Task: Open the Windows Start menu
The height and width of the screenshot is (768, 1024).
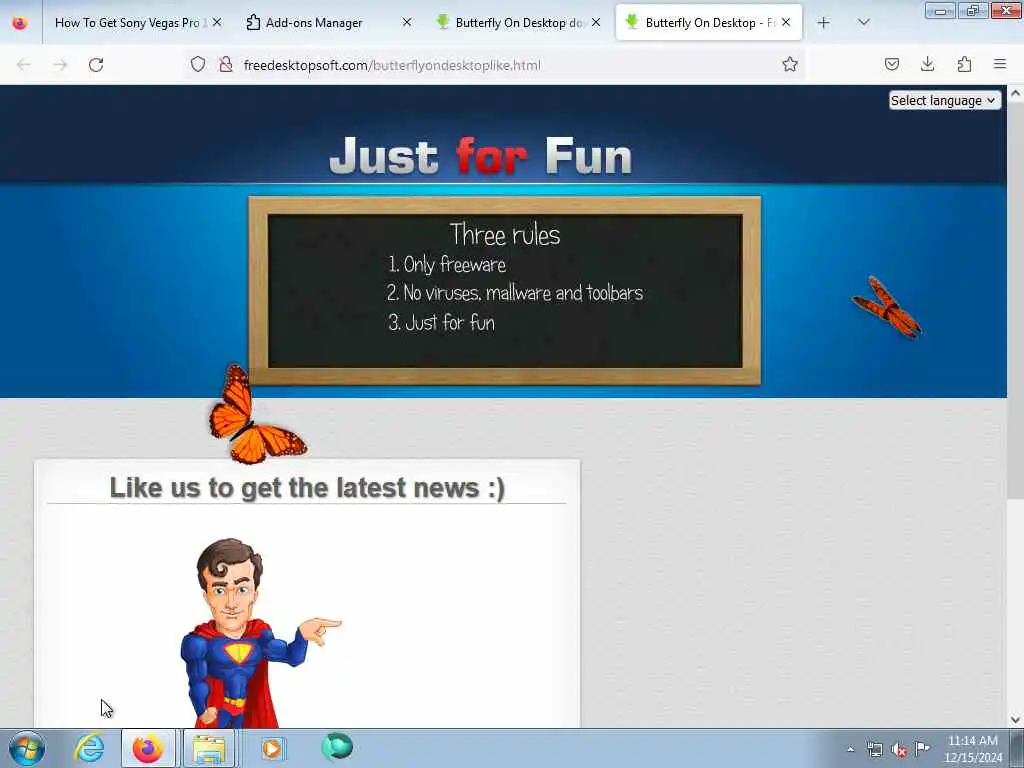Action: click(x=27, y=748)
